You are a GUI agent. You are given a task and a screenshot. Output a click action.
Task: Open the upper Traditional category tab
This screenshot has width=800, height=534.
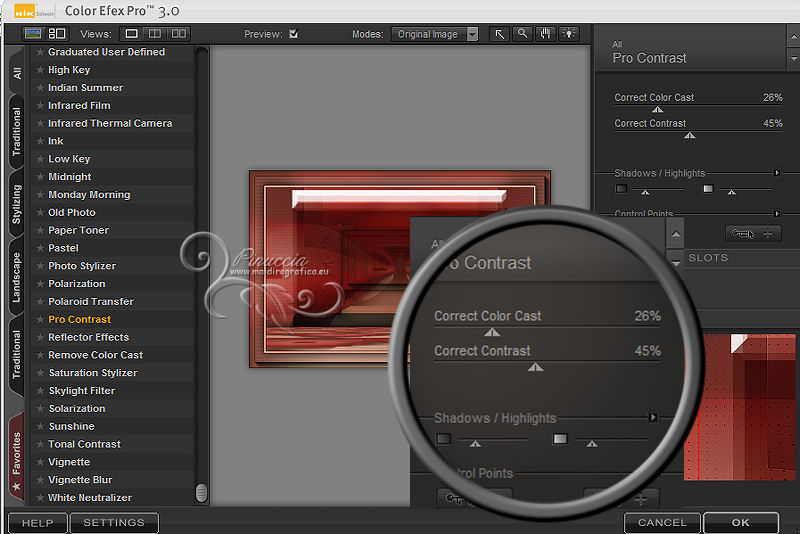point(17,132)
